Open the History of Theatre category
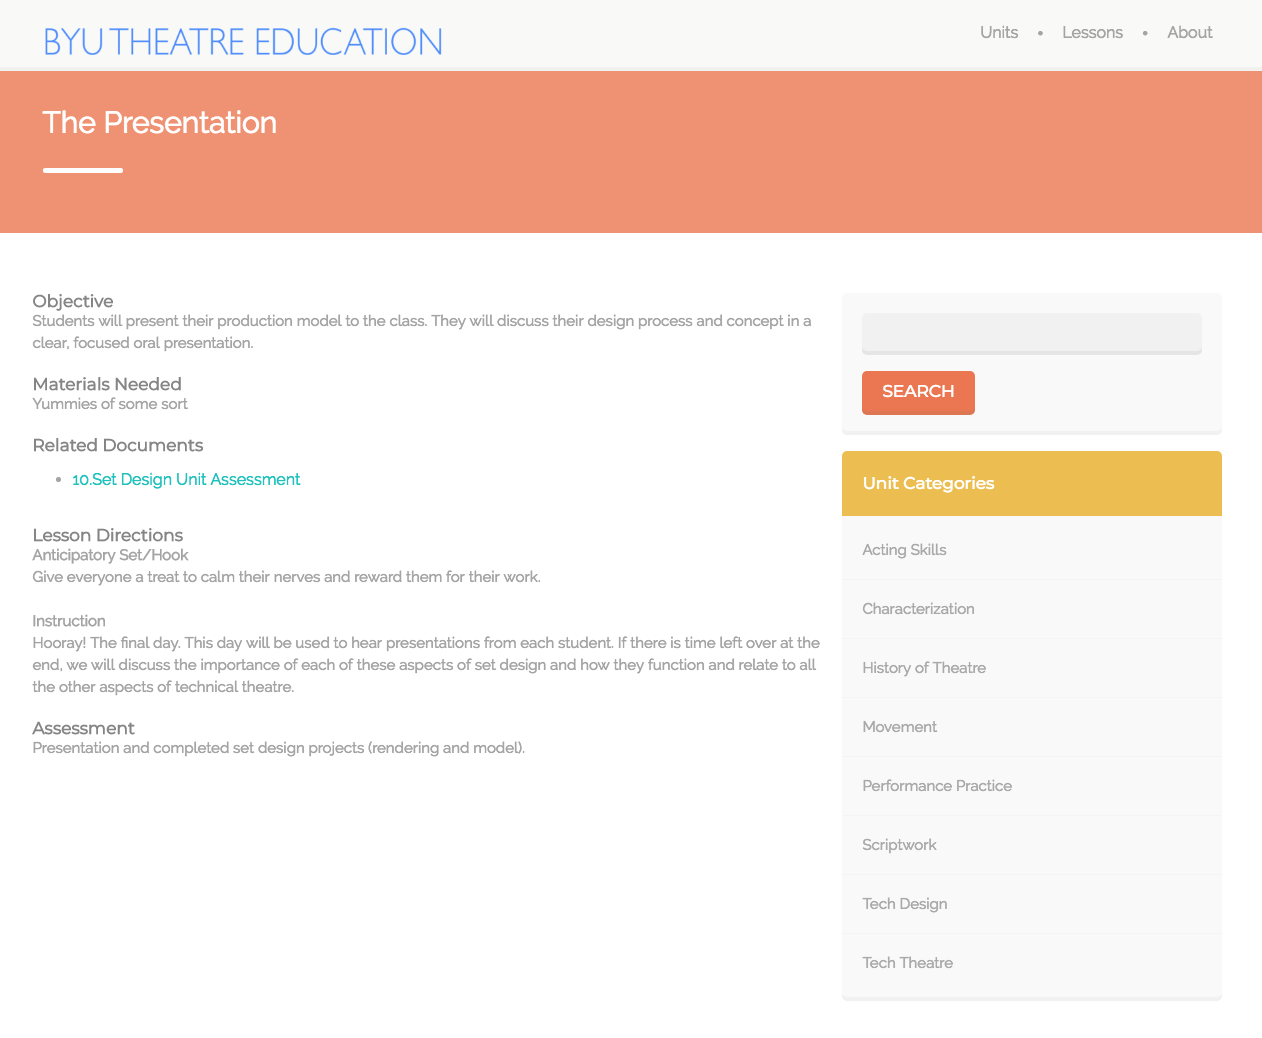The height and width of the screenshot is (1038, 1262). pos(924,667)
